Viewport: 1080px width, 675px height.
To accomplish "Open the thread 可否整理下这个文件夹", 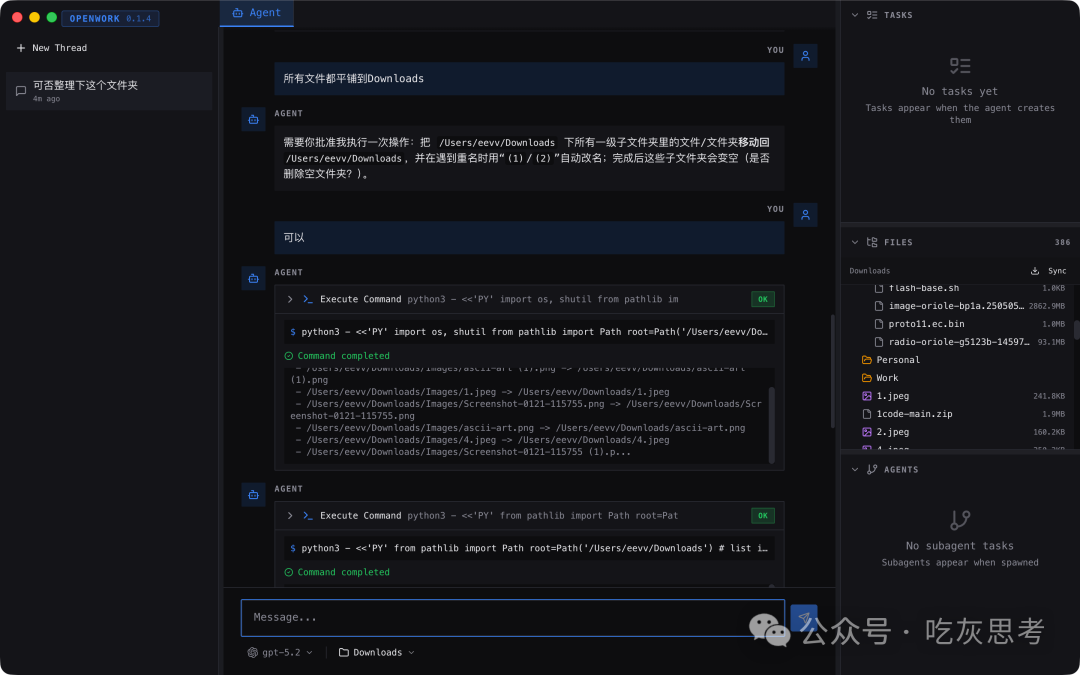I will pos(109,91).
